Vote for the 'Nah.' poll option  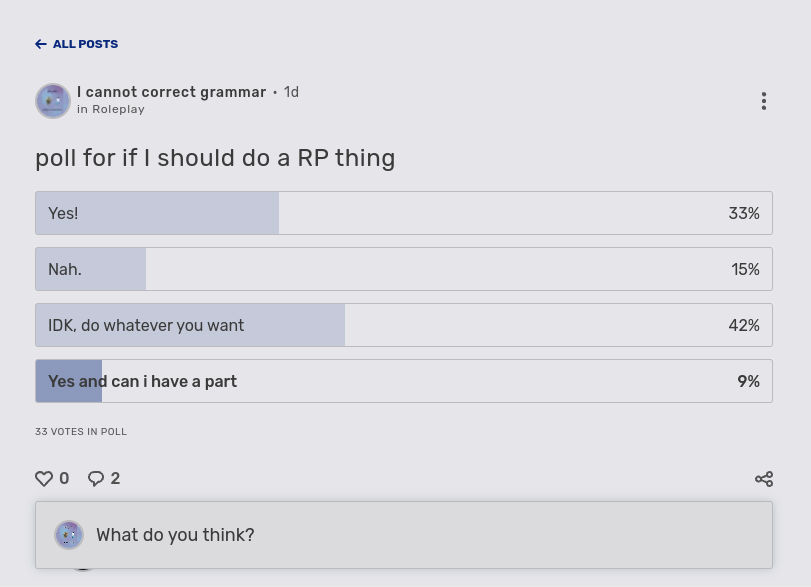coord(403,269)
